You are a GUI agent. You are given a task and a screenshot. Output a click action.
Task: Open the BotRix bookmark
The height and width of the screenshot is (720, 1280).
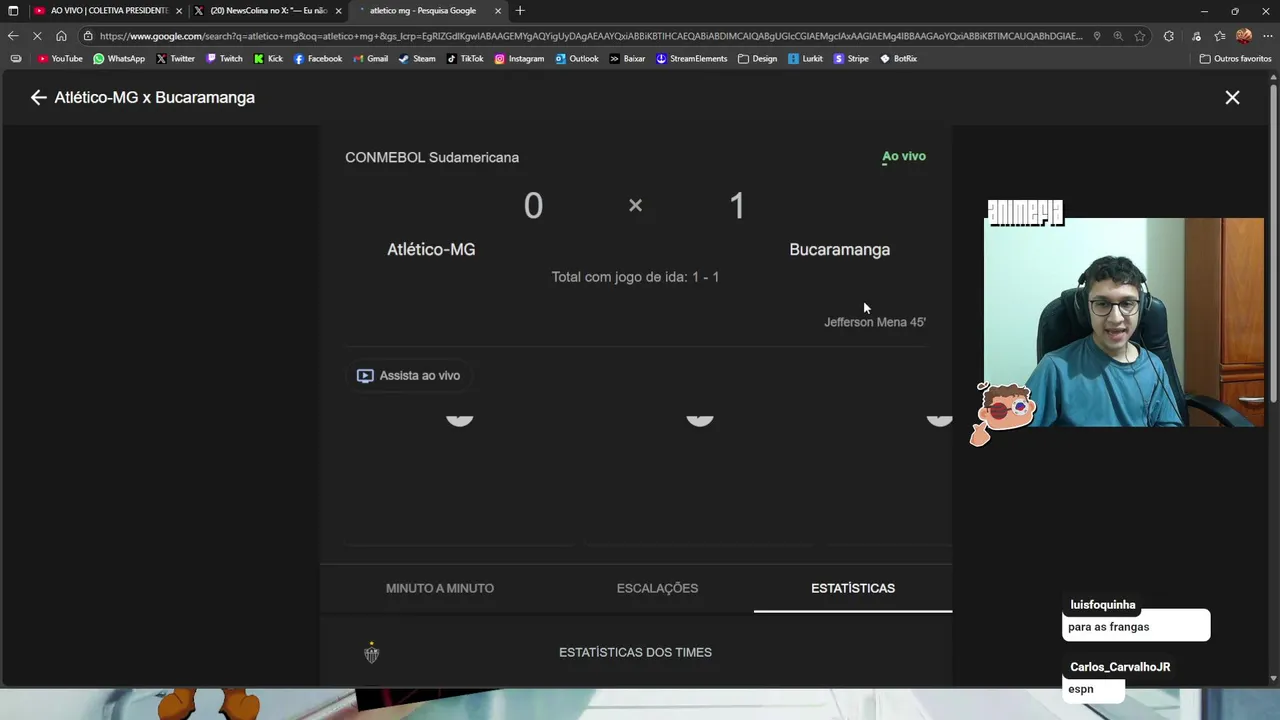898,59
